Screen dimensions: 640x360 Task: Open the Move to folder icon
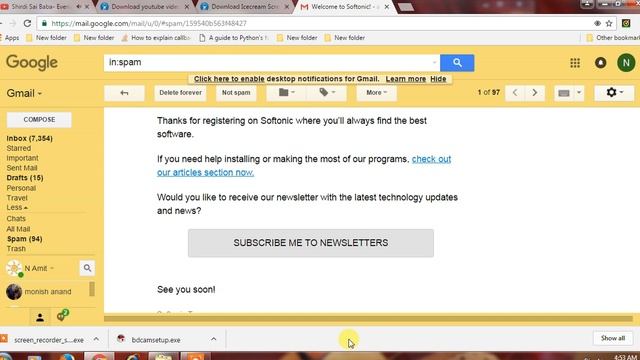pos(287,93)
